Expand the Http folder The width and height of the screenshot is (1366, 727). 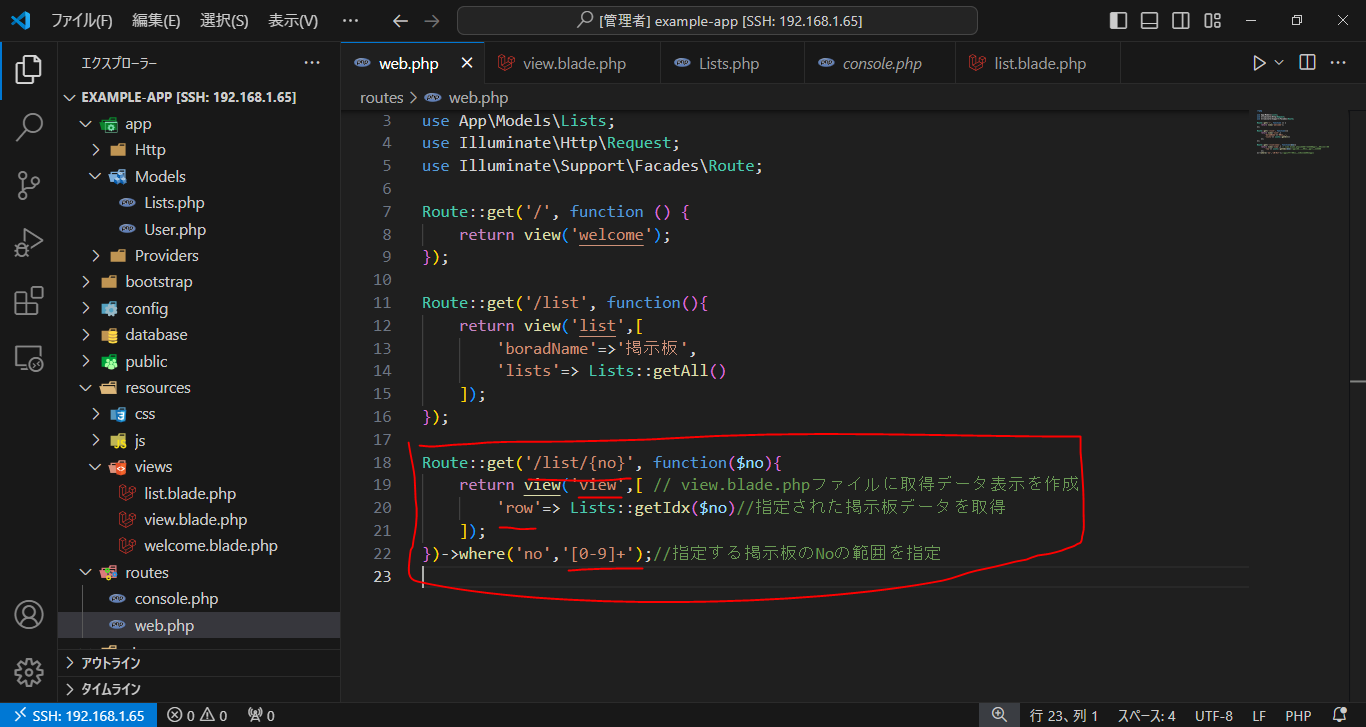pyautogui.click(x=199, y=150)
